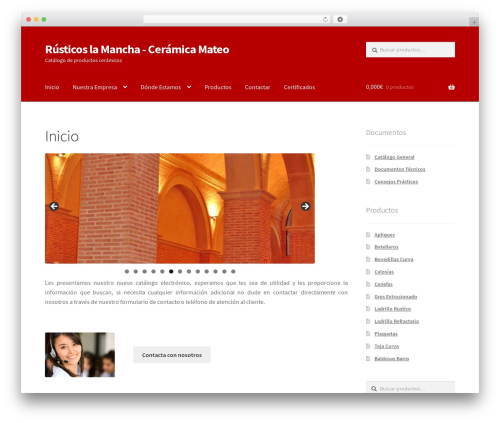This screenshot has height=423, width=500.
Task: Click the document icon beside Celosías
Action: click(x=368, y=272)
